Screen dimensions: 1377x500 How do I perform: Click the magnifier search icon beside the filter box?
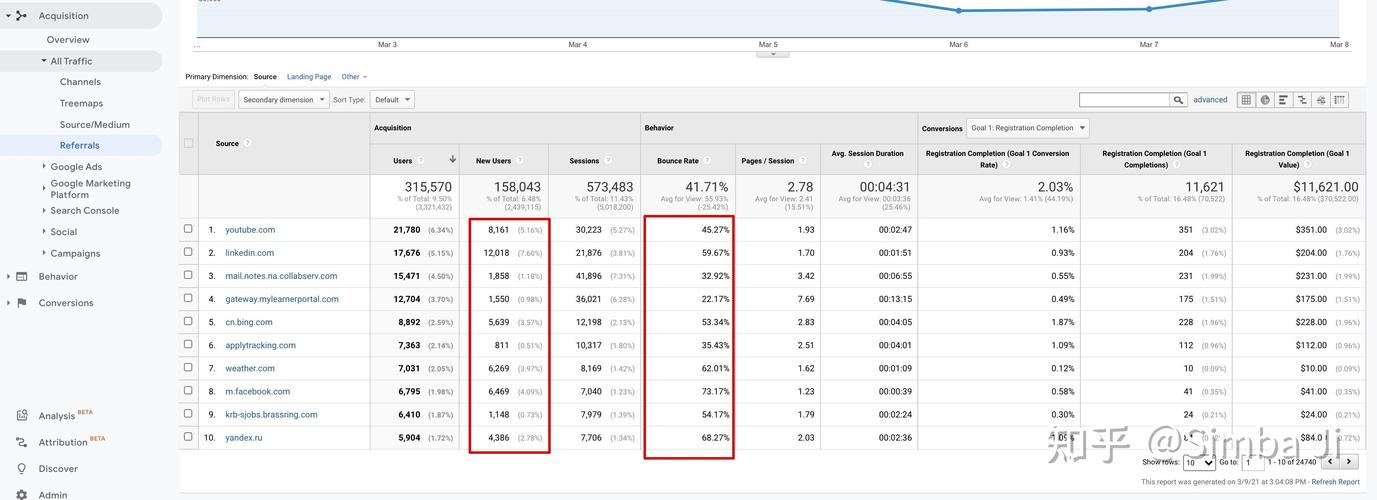[1179, 100]
